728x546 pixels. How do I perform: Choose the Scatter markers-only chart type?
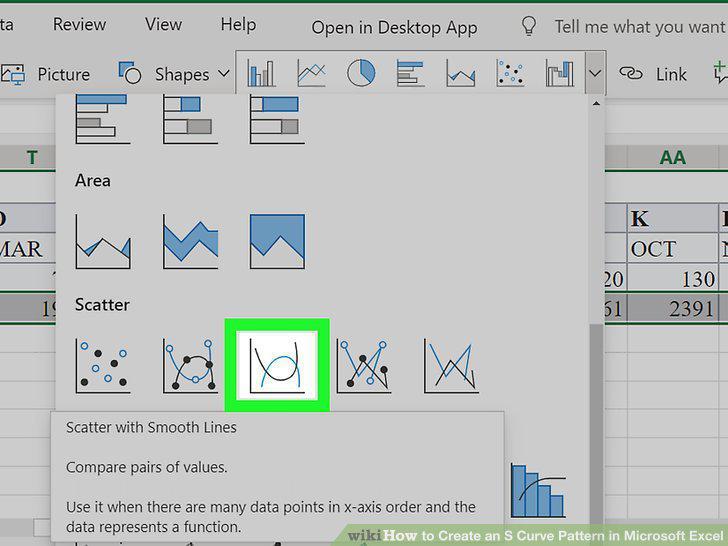[x=103, y=366]
